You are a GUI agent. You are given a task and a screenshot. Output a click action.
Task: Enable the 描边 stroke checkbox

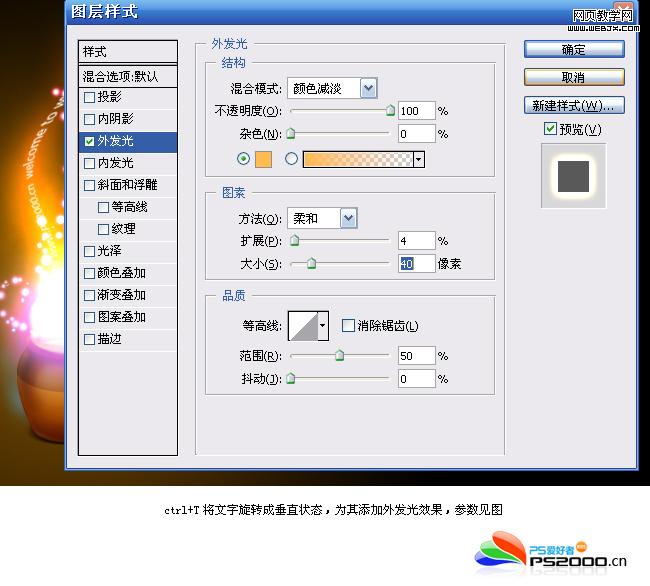point(89,339)
